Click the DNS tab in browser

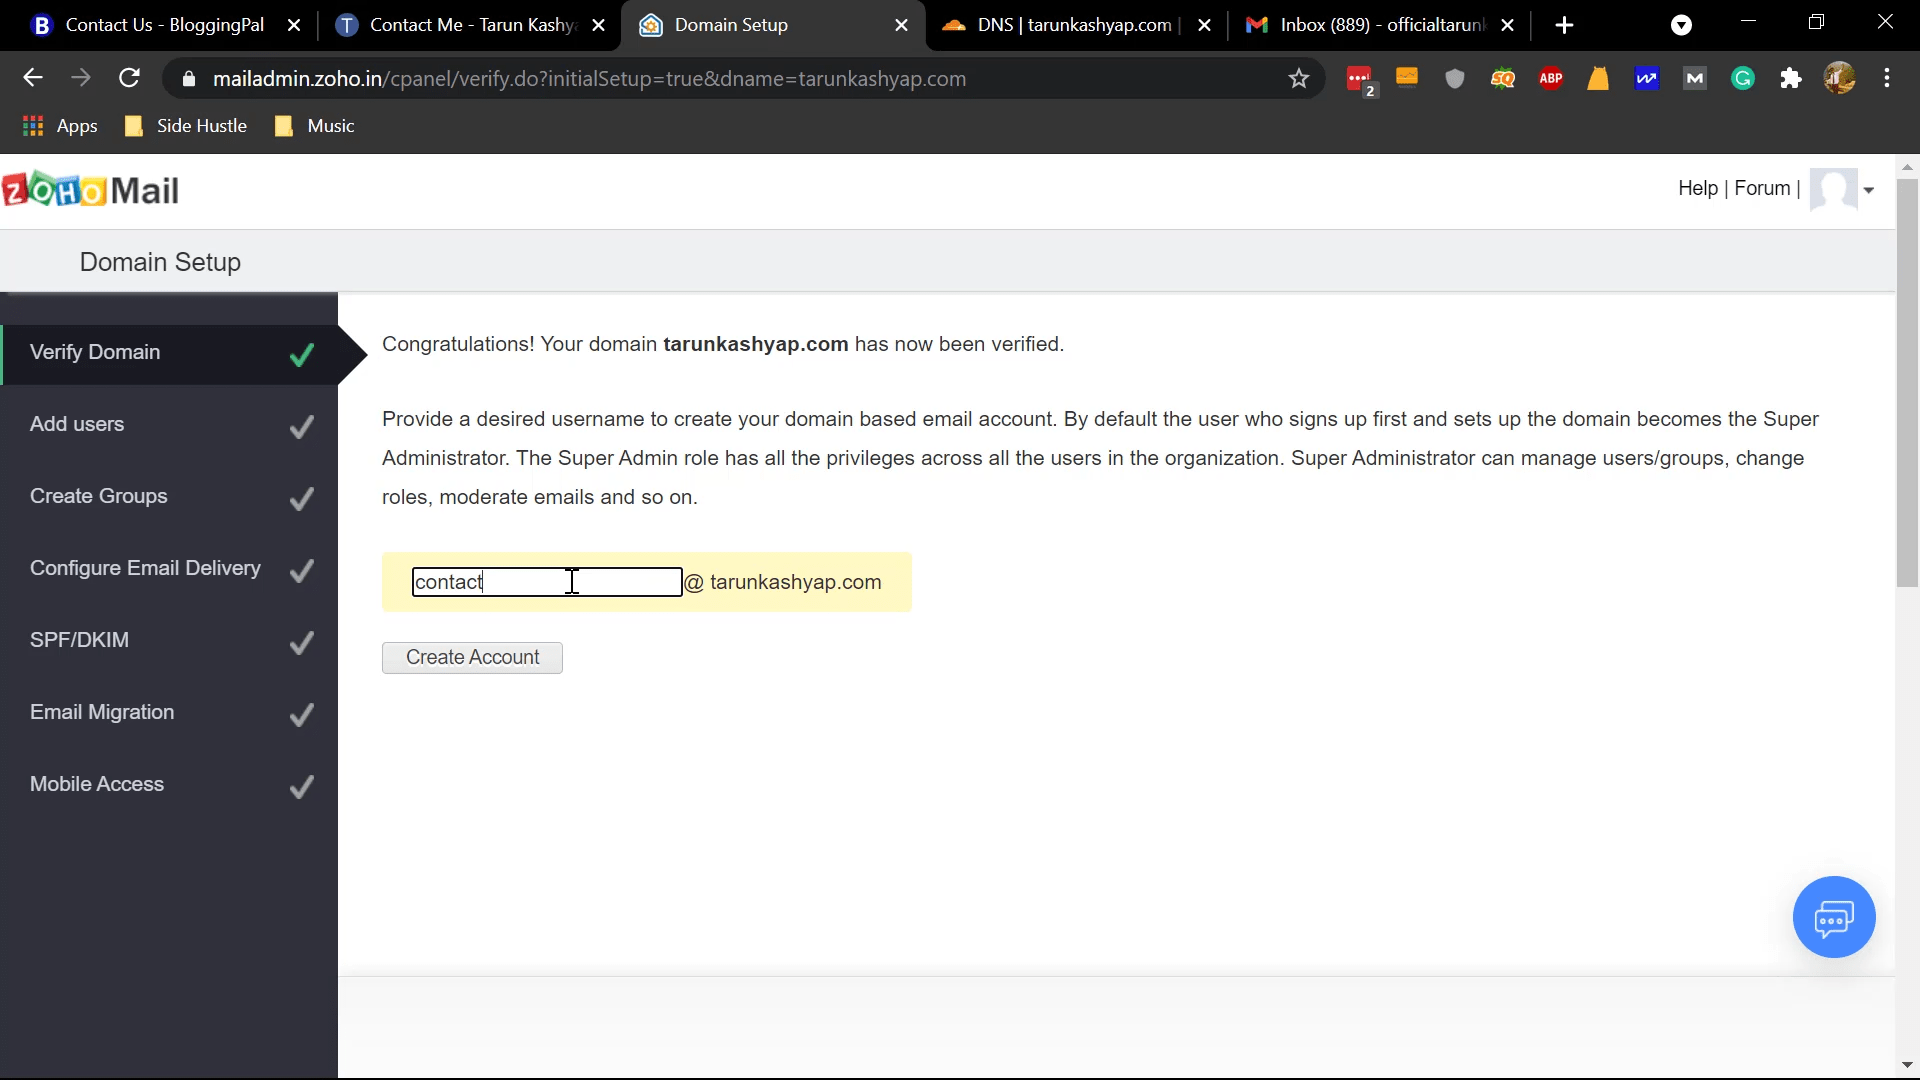click(1072, 25)
